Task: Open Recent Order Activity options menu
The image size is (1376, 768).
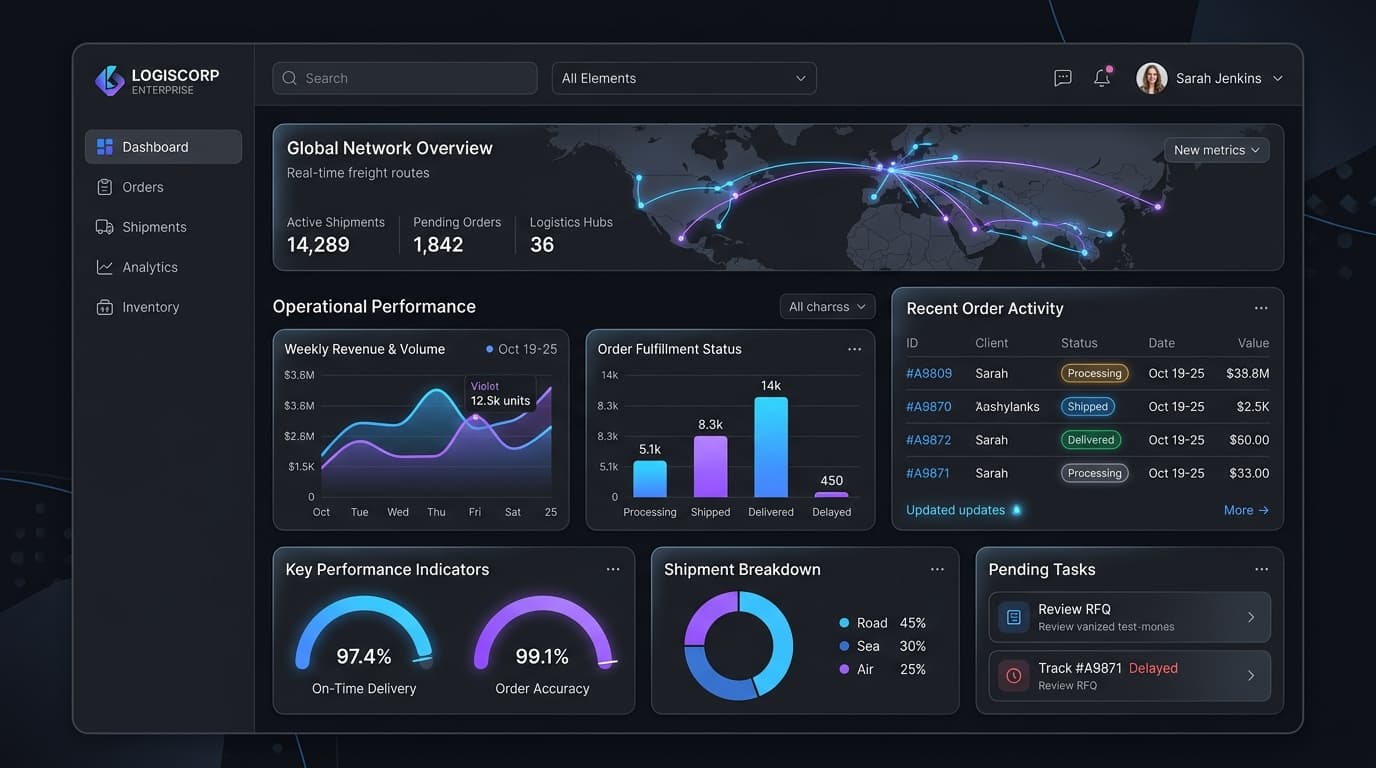Action: tap(1261, 308)
